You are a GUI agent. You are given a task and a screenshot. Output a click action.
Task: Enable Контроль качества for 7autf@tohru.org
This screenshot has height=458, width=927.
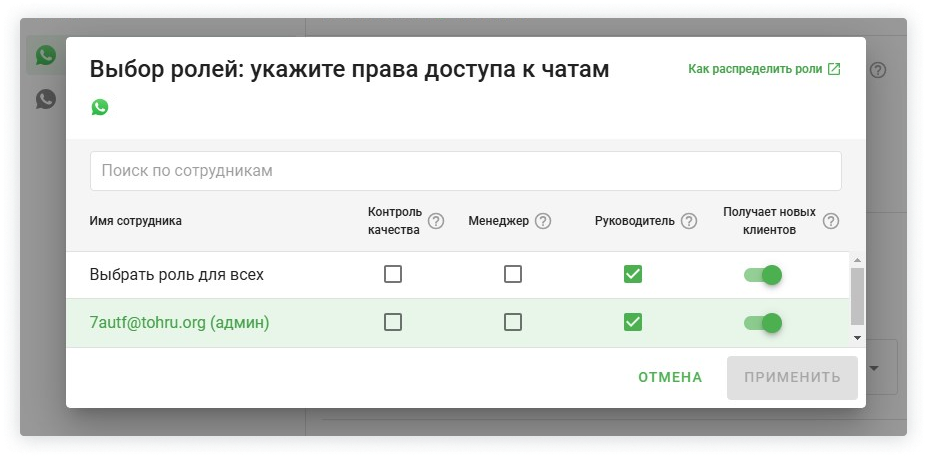(393, 322)
